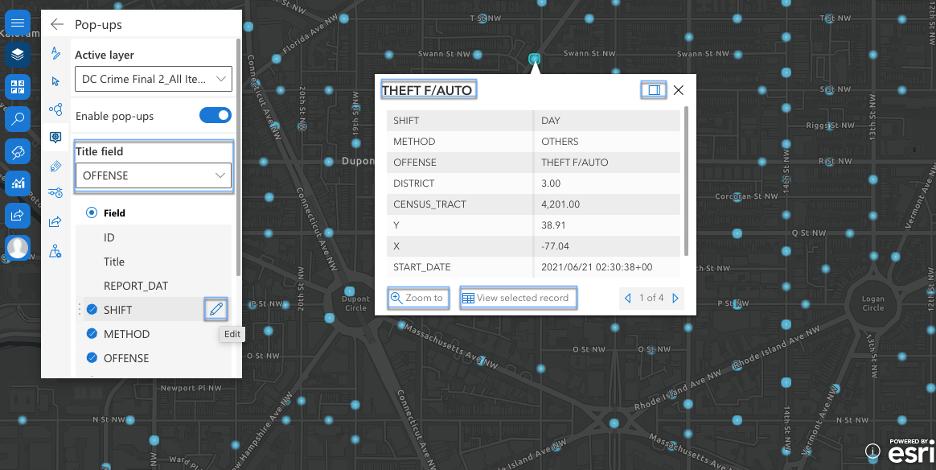Open the user profile avatar
Screen dimensions: 936x470
tap(17, 247)
